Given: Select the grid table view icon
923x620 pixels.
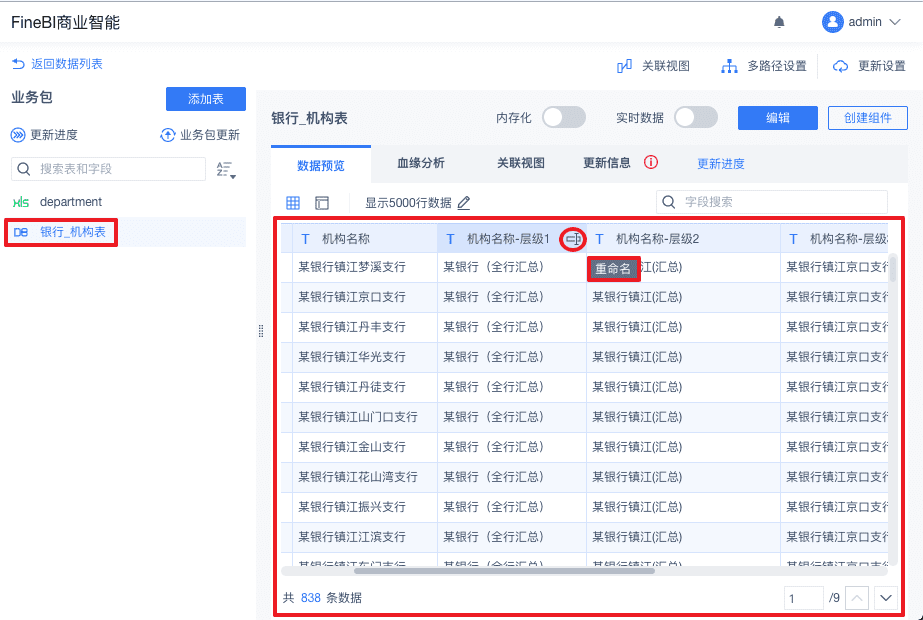Looking at the screenshot, I should (x=293, y=203).
